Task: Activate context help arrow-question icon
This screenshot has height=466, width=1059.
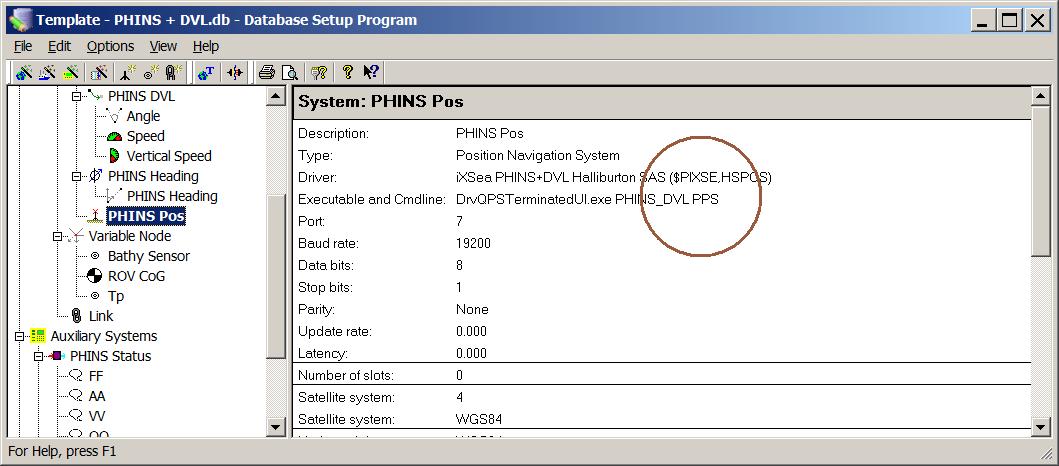Action: (x=371, y=72)
